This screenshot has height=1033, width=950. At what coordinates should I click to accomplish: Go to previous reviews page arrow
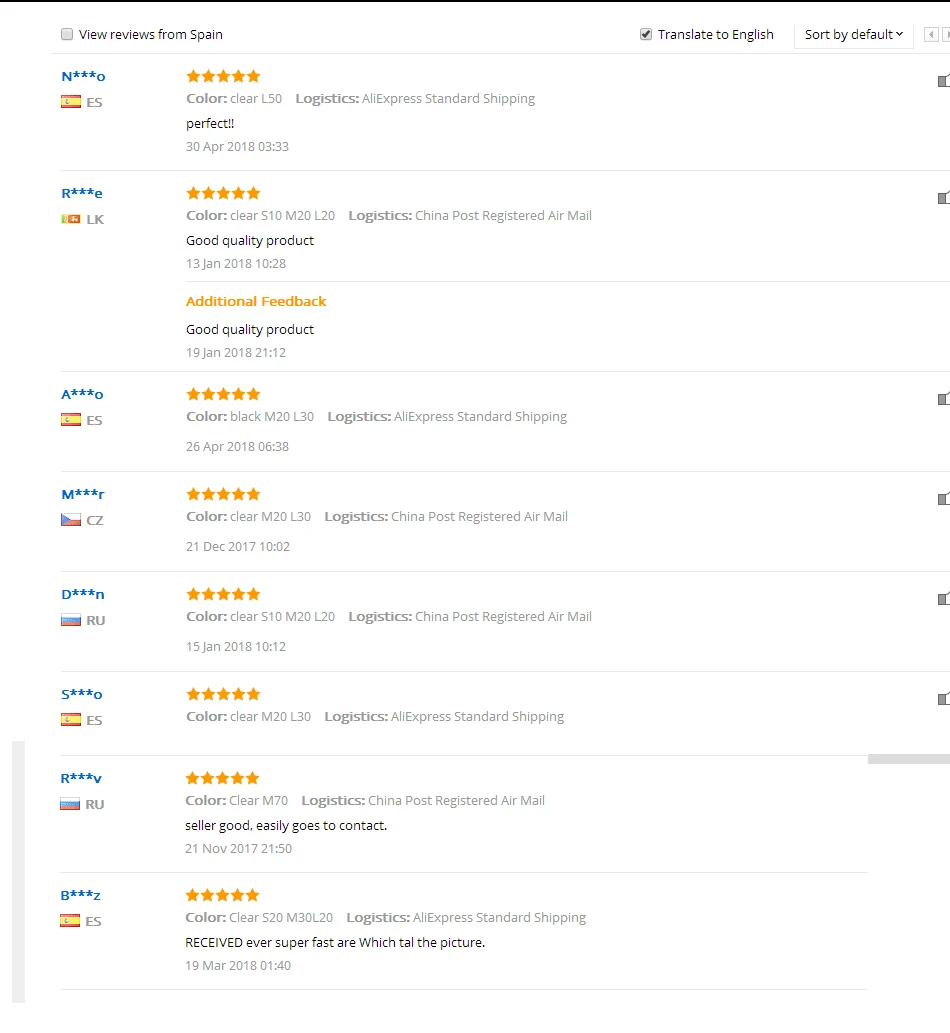click(x=931, y=34)
